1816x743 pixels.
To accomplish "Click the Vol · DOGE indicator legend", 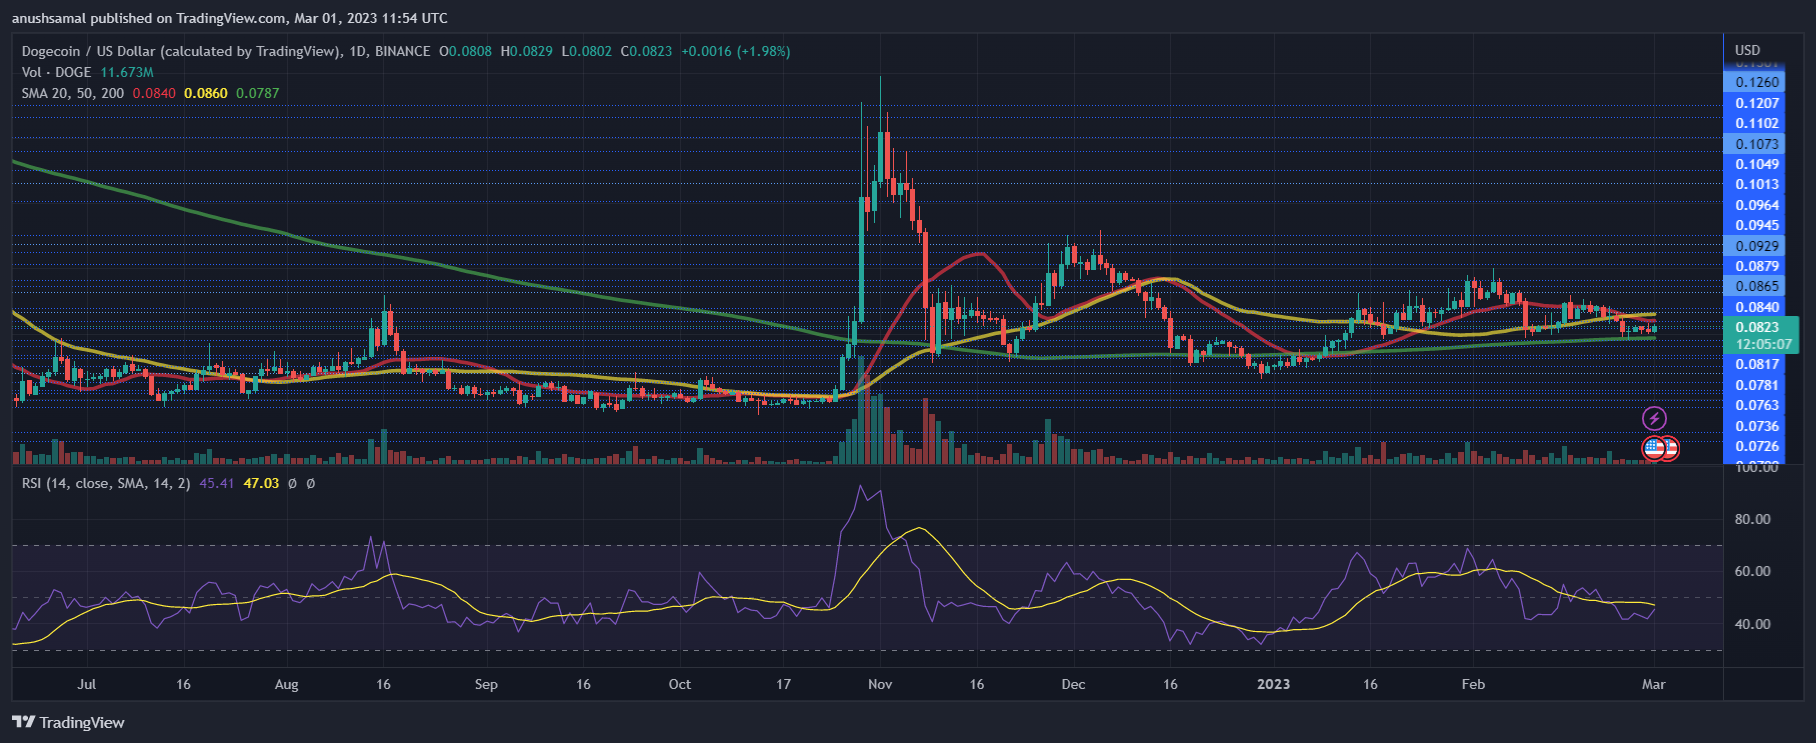I will click(57, 72).
